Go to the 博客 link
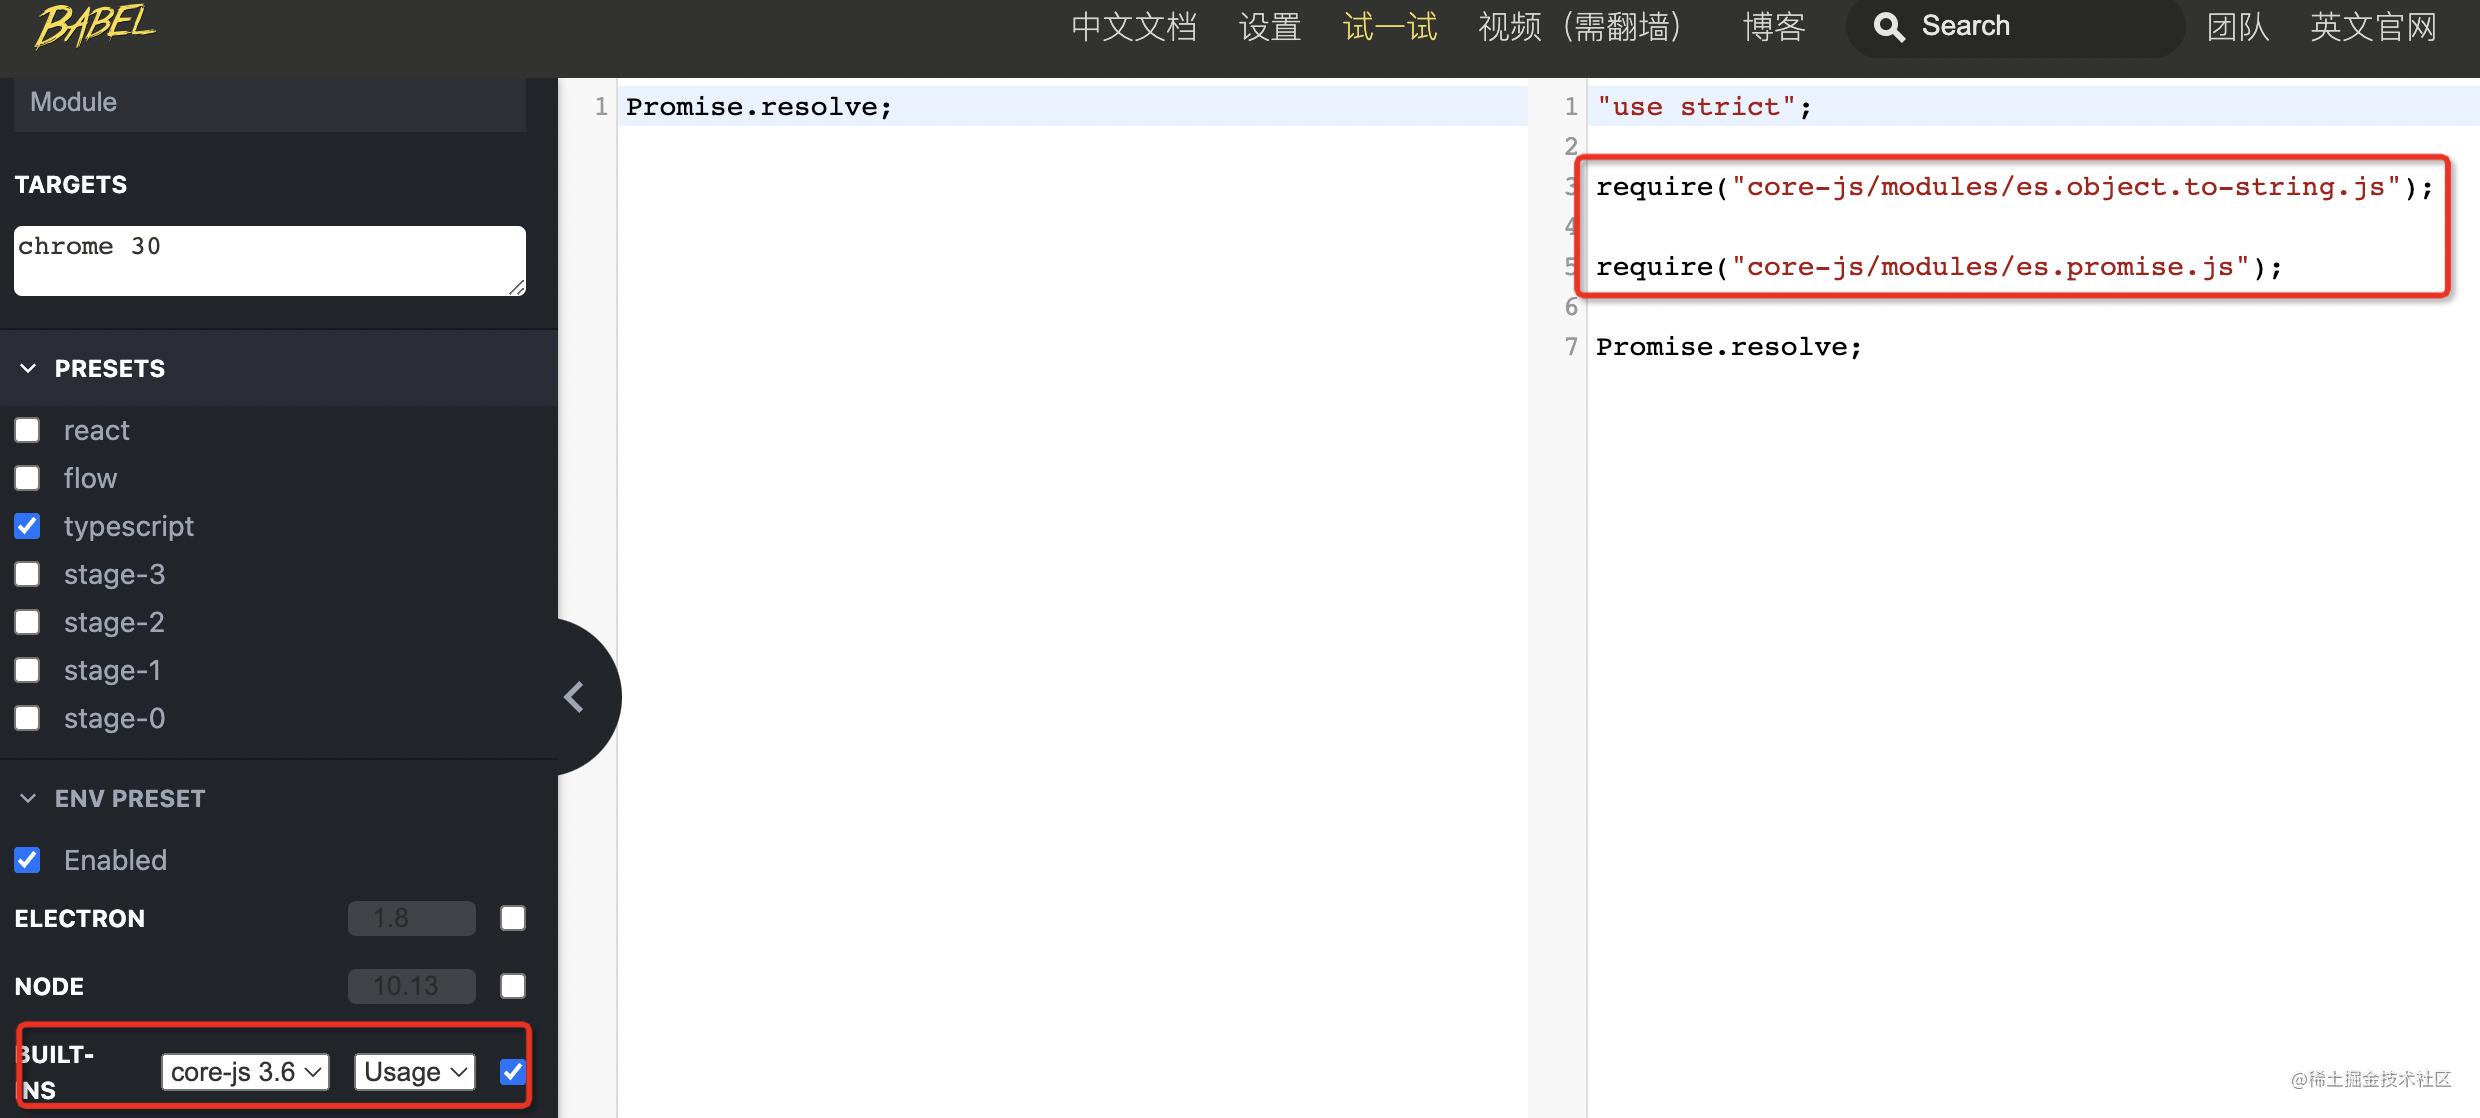2480x1118 pixels. click(1774, 27)
